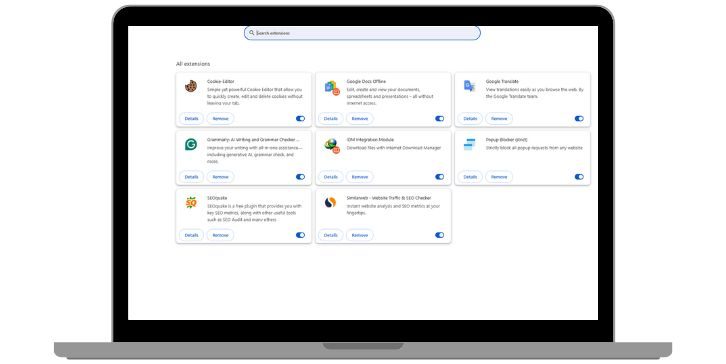
Task: Click the Google Translate icon
Action: click(x=469, y=86)
